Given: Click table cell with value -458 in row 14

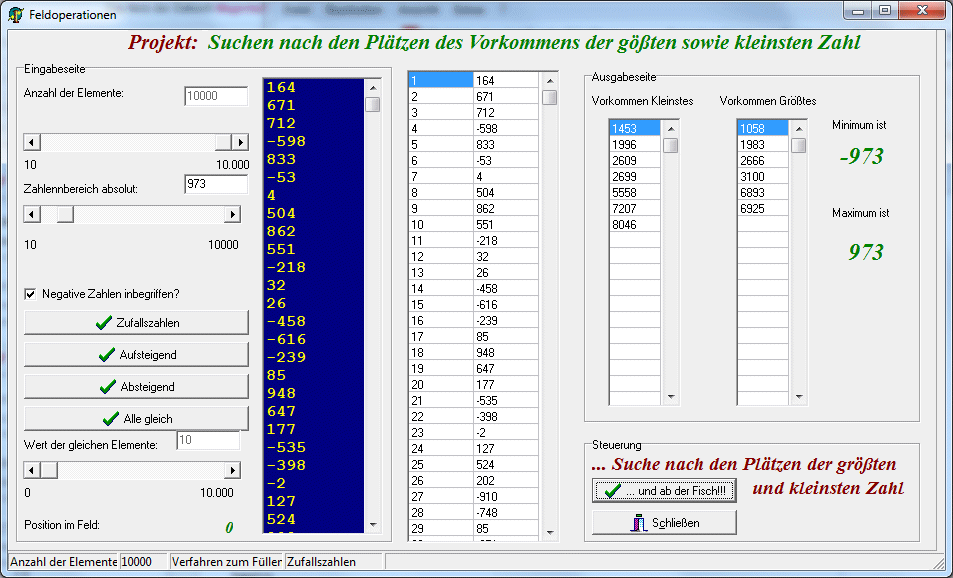Looking at the screenshot, I should (506, 289).
